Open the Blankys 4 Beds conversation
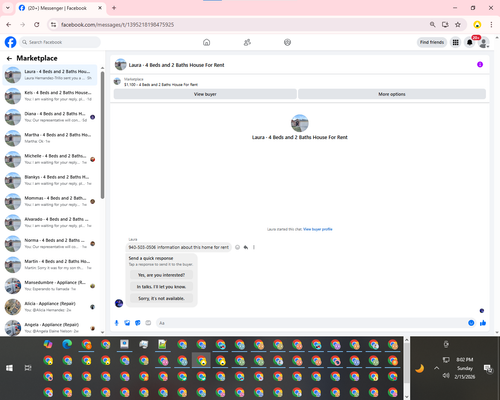This screenshot has width=500, height=400. [50, 180]
